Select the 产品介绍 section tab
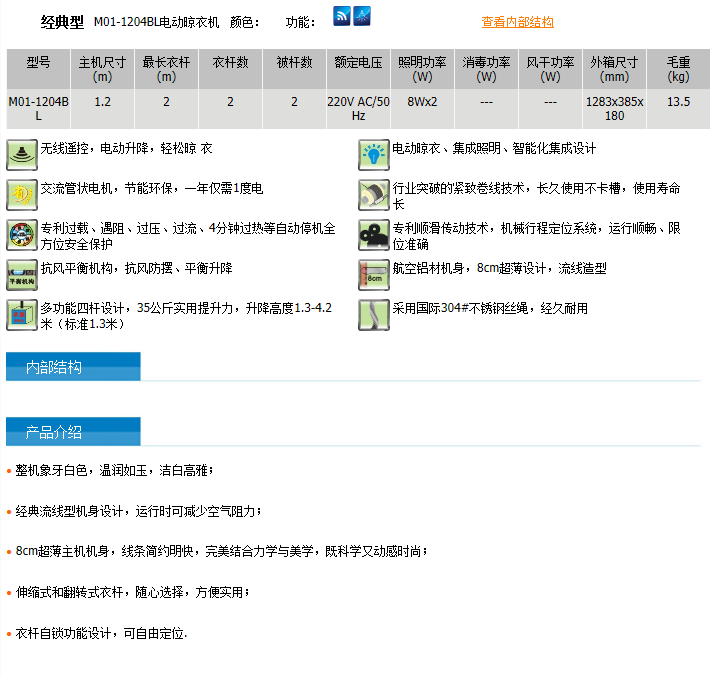The image size is (713, 676). click(x=73, y=431)
